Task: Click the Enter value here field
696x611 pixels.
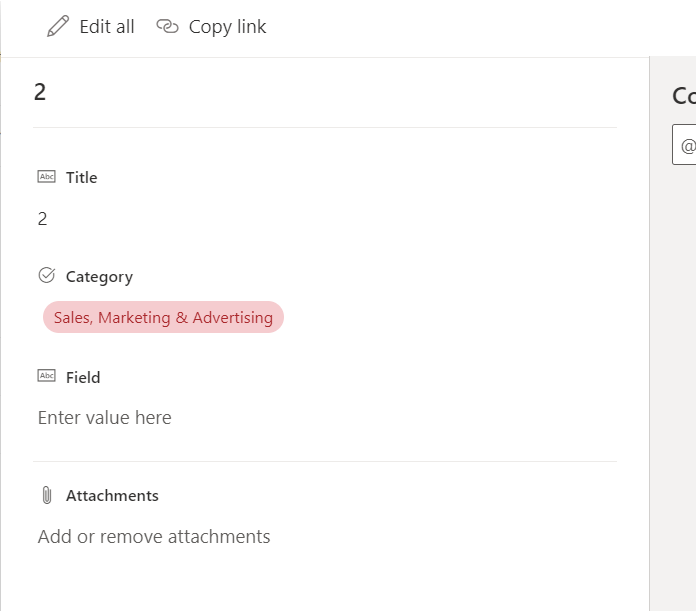Action: tap(105, 417)
